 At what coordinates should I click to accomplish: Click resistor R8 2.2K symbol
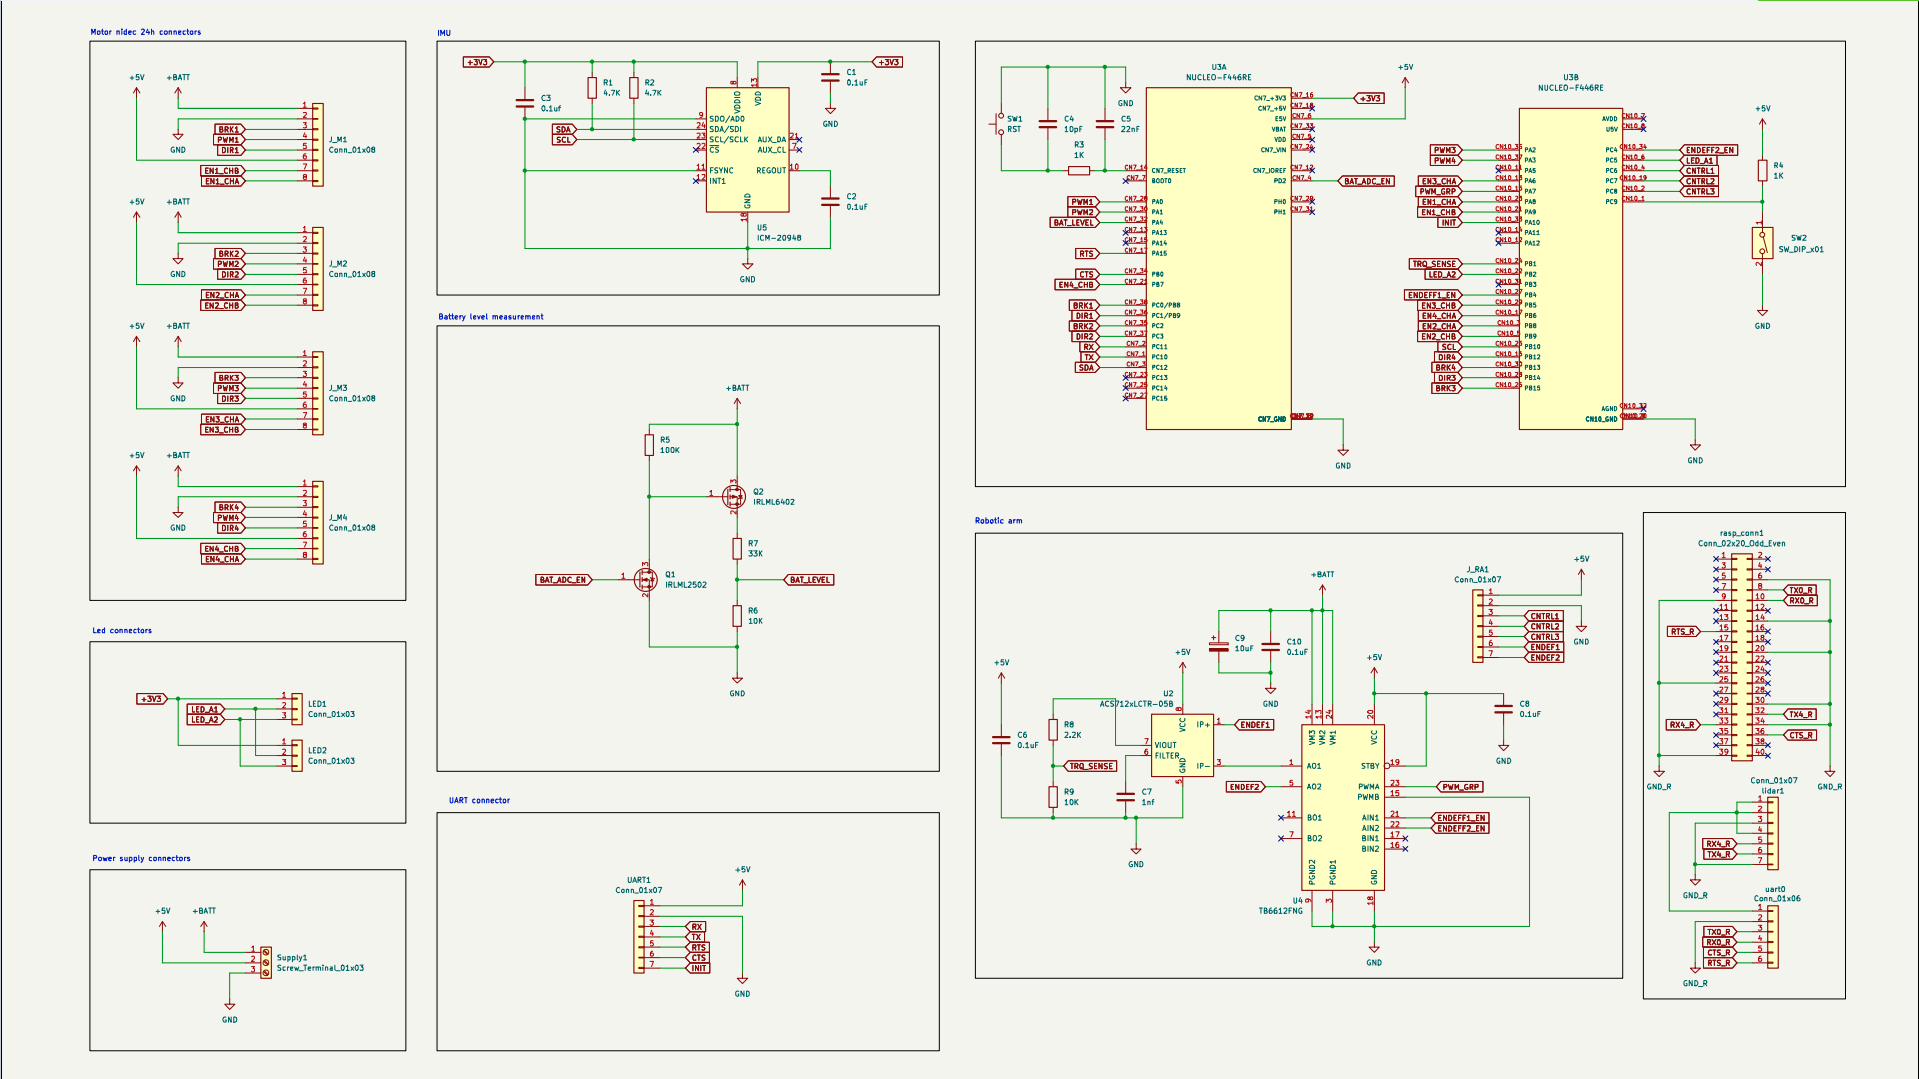pos(1053,730)
